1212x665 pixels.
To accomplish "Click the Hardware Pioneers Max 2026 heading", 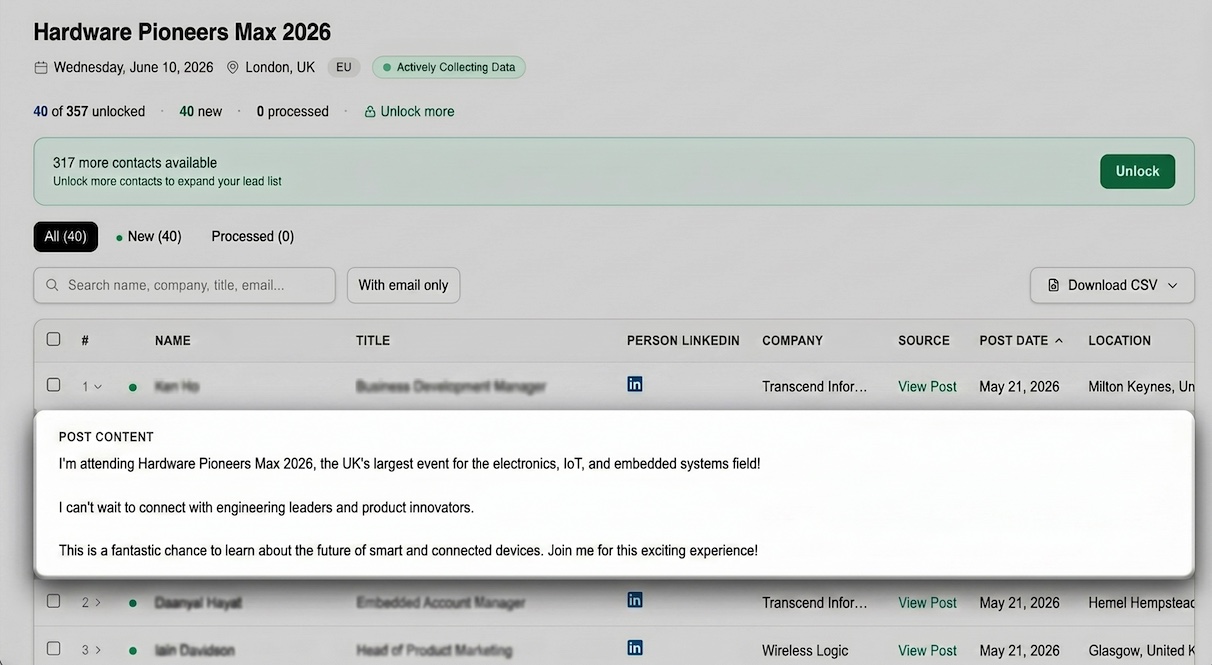I will click(182, 32).
